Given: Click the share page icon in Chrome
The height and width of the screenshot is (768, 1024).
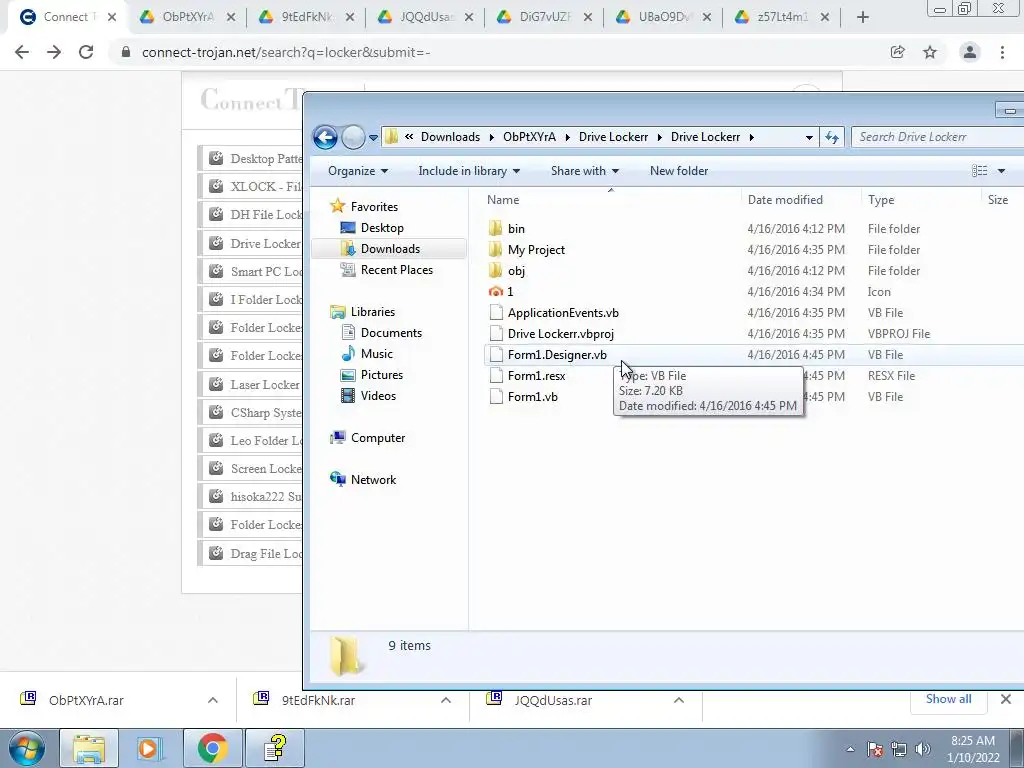Looking at the screenshot, I should (x=897, y=52).
